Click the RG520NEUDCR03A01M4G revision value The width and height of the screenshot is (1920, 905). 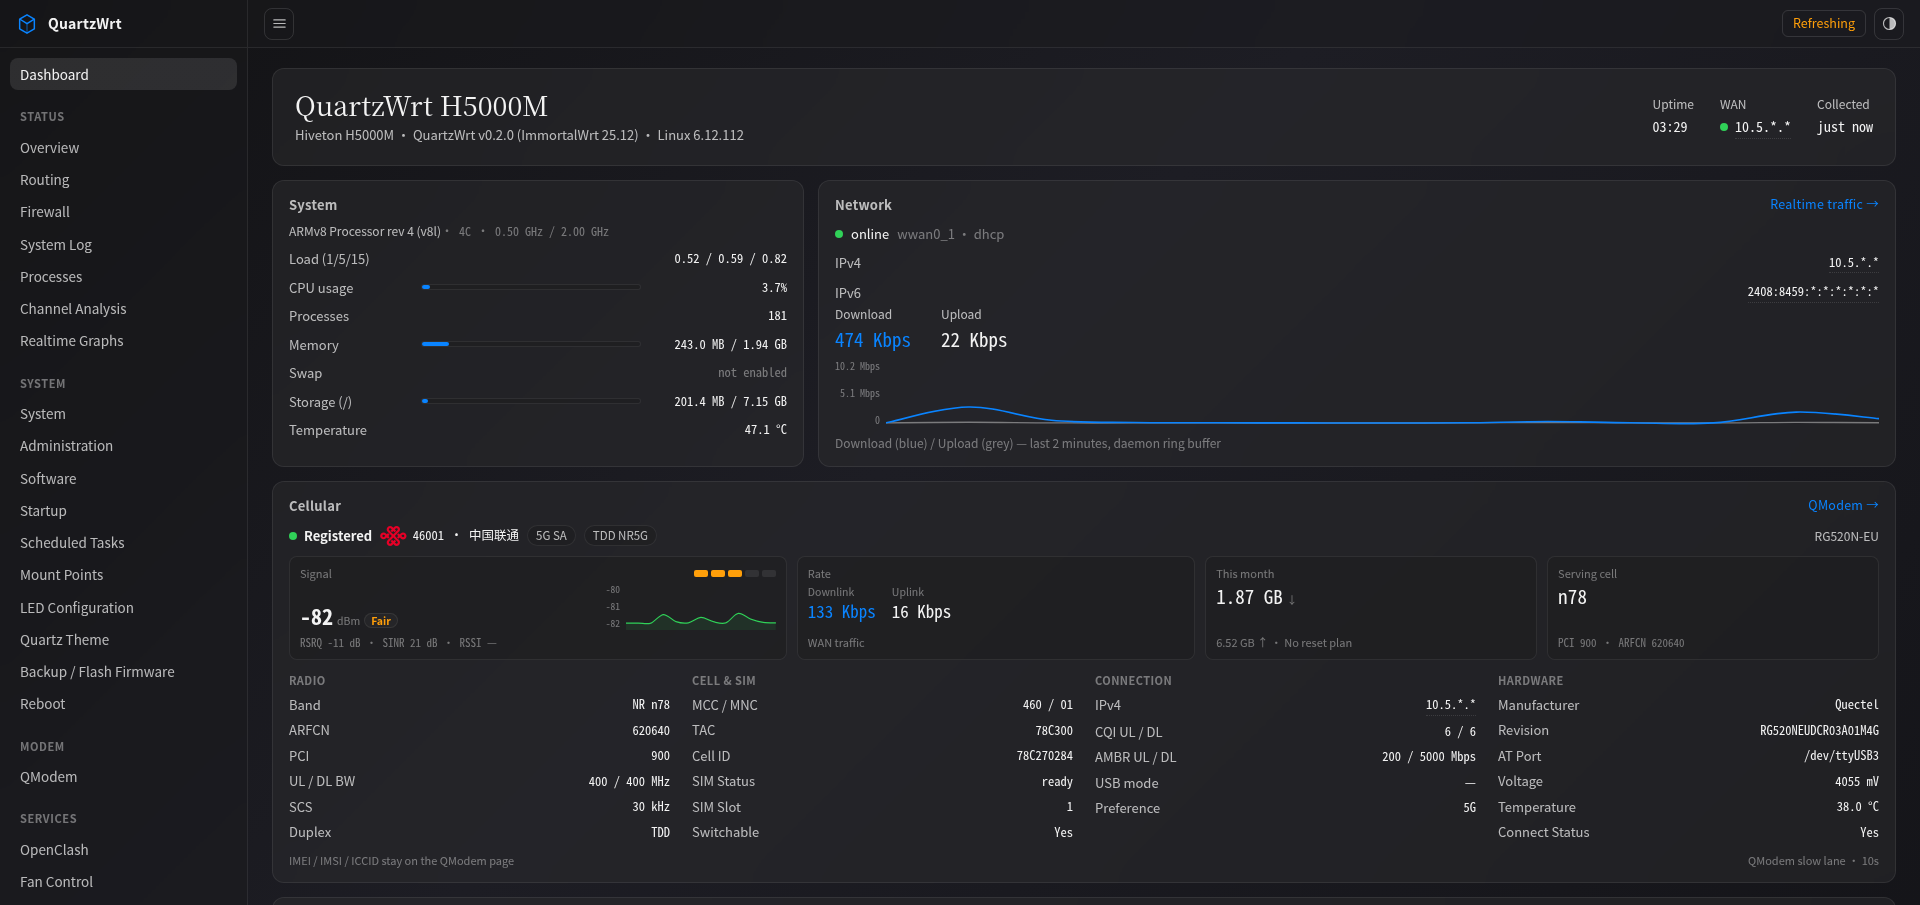point(1819,731)
